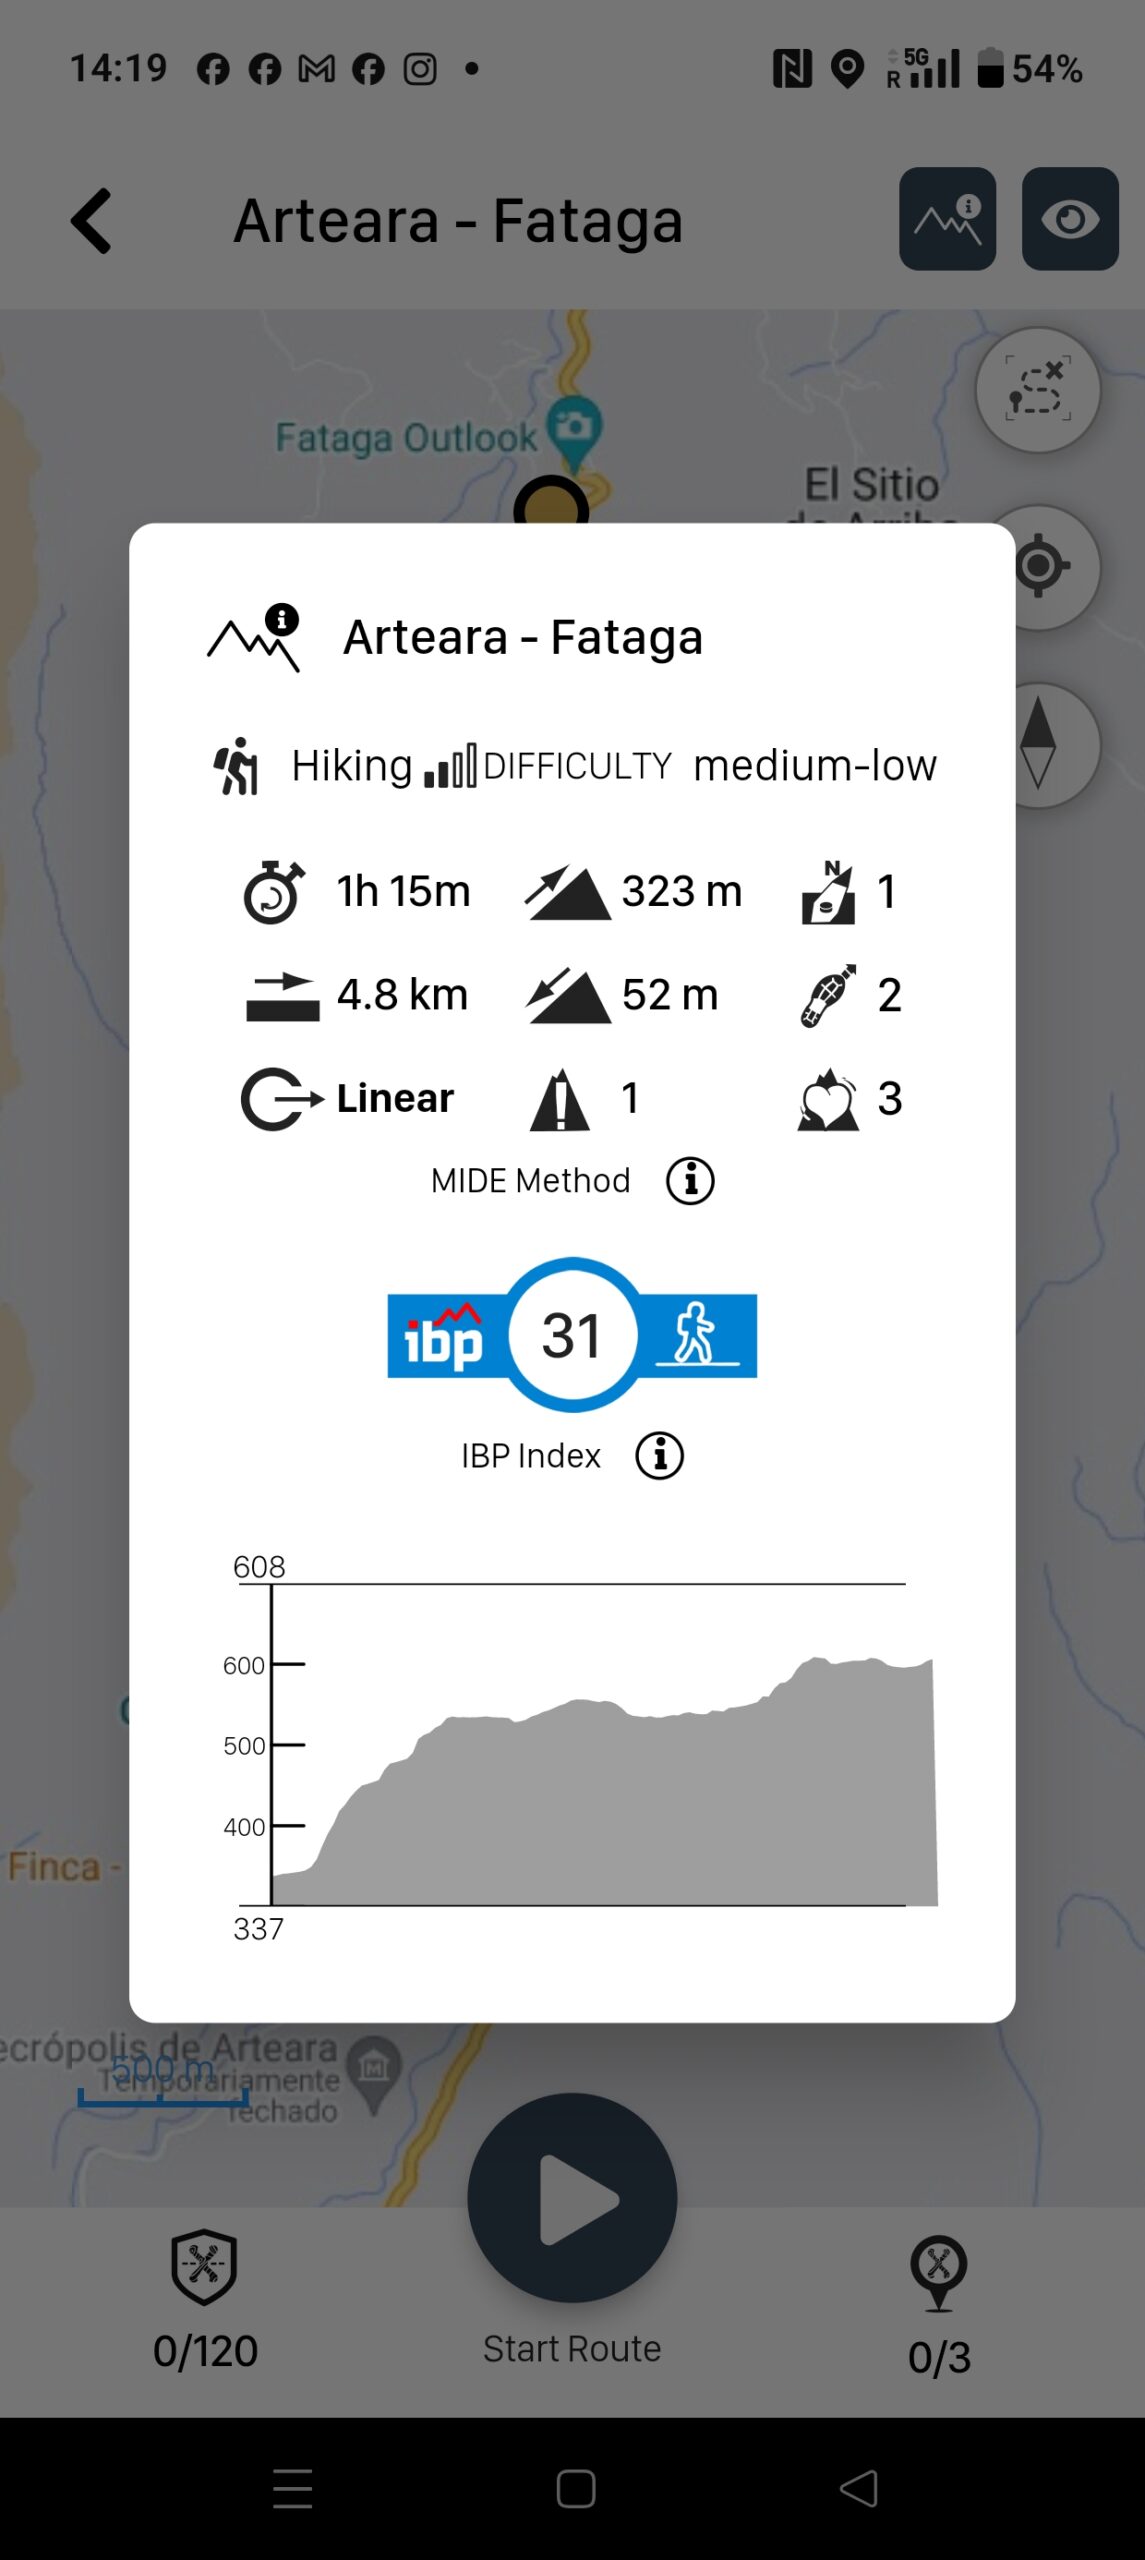Toggle the eye visibility button
Viewport: 1145px width, 2560px height.
pyautogui.click(x=1069, y=219)
